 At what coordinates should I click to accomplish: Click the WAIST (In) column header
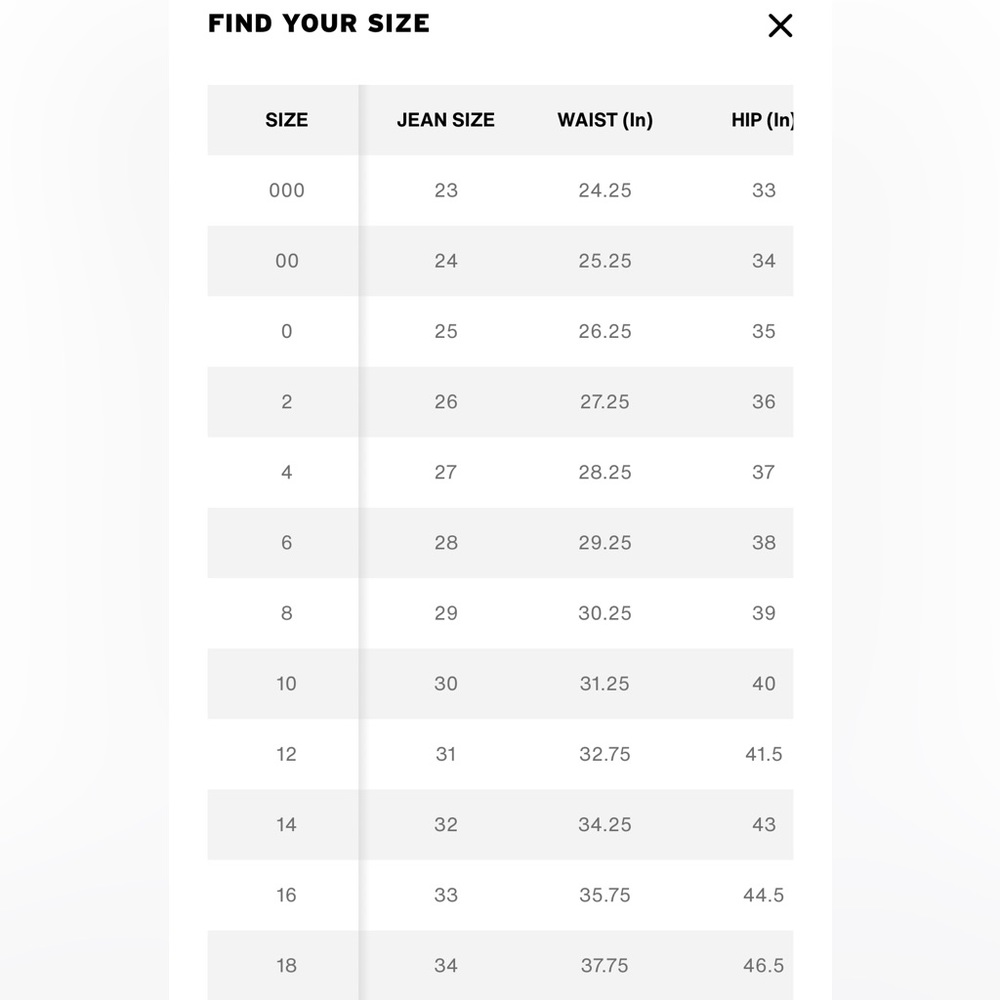point(605,120)
